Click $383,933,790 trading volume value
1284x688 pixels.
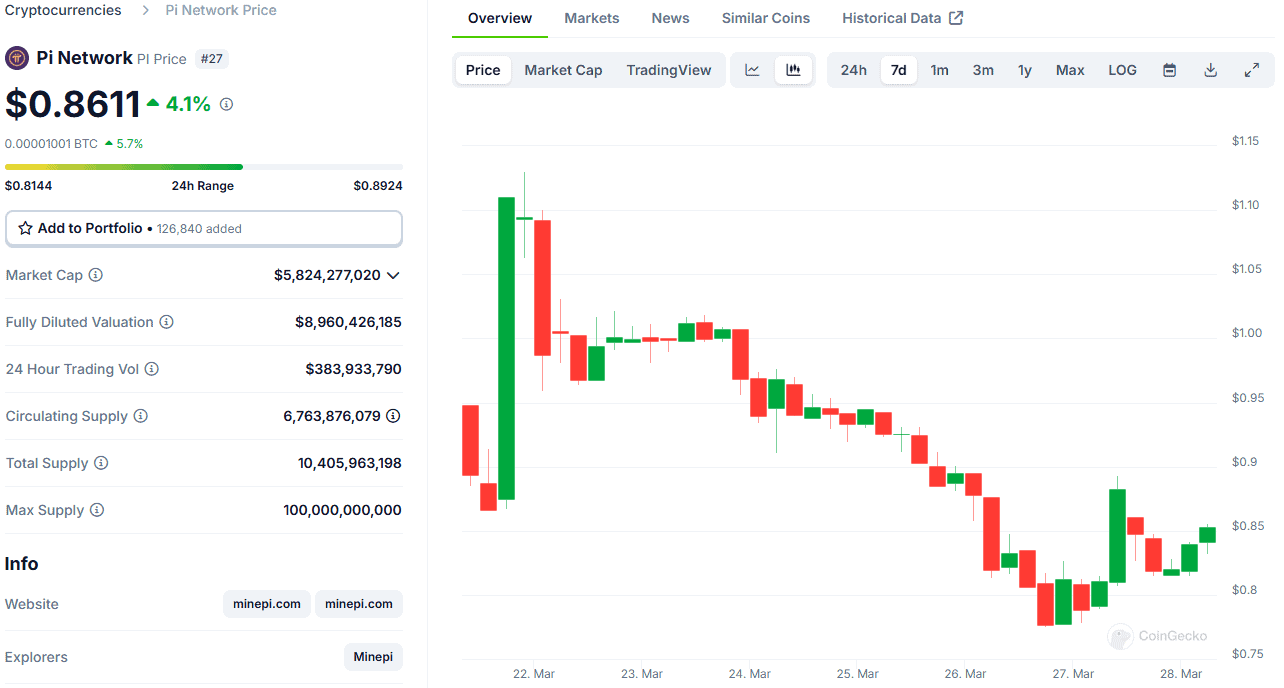coord(354,369)
